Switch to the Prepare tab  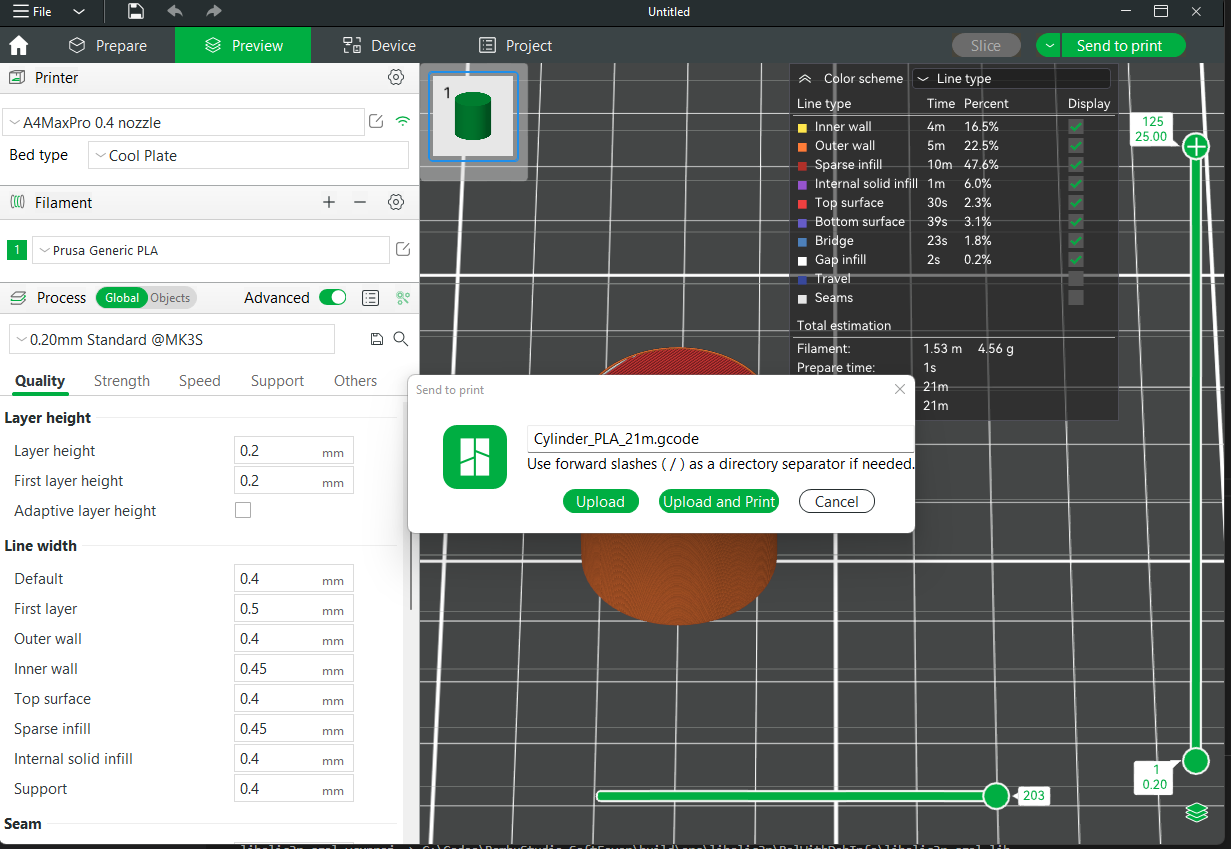[x=107, y=46]
